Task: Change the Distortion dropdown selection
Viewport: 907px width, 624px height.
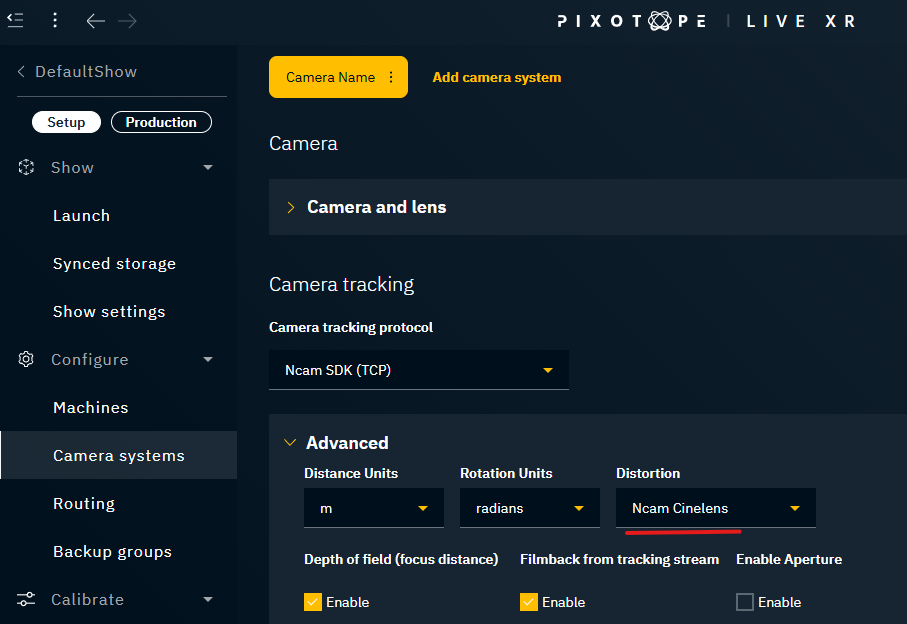Action: coord(715,508)
